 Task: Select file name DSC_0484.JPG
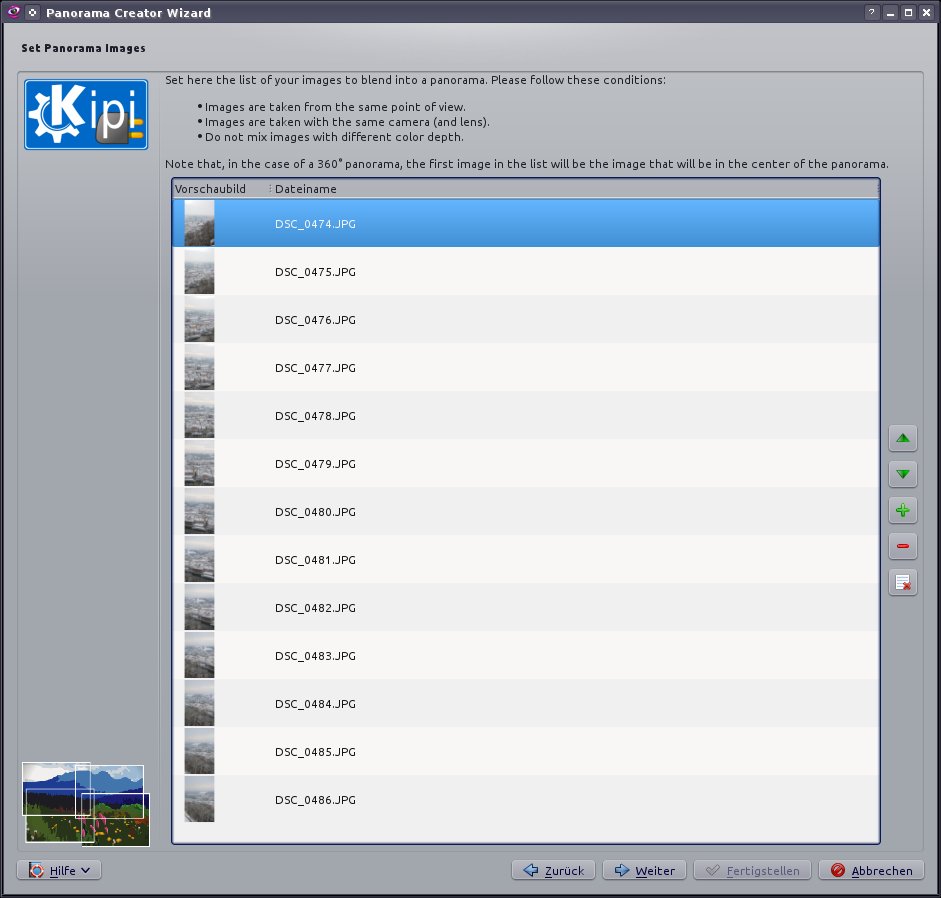[315, 704]
